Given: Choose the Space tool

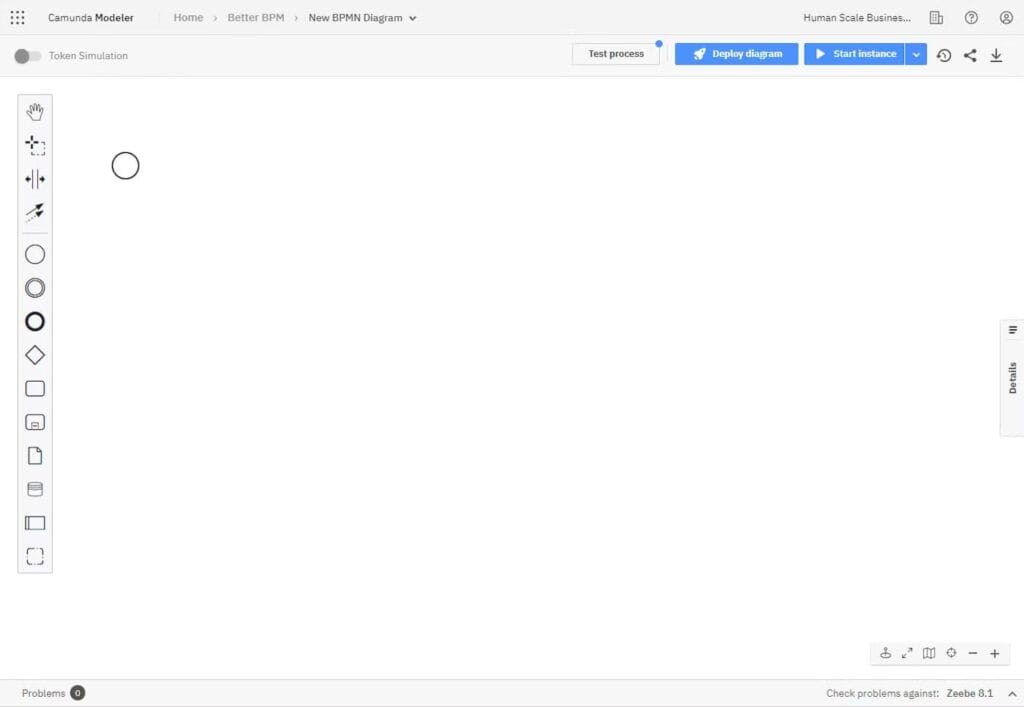Looking at the screenshot, I should point(35,179).
